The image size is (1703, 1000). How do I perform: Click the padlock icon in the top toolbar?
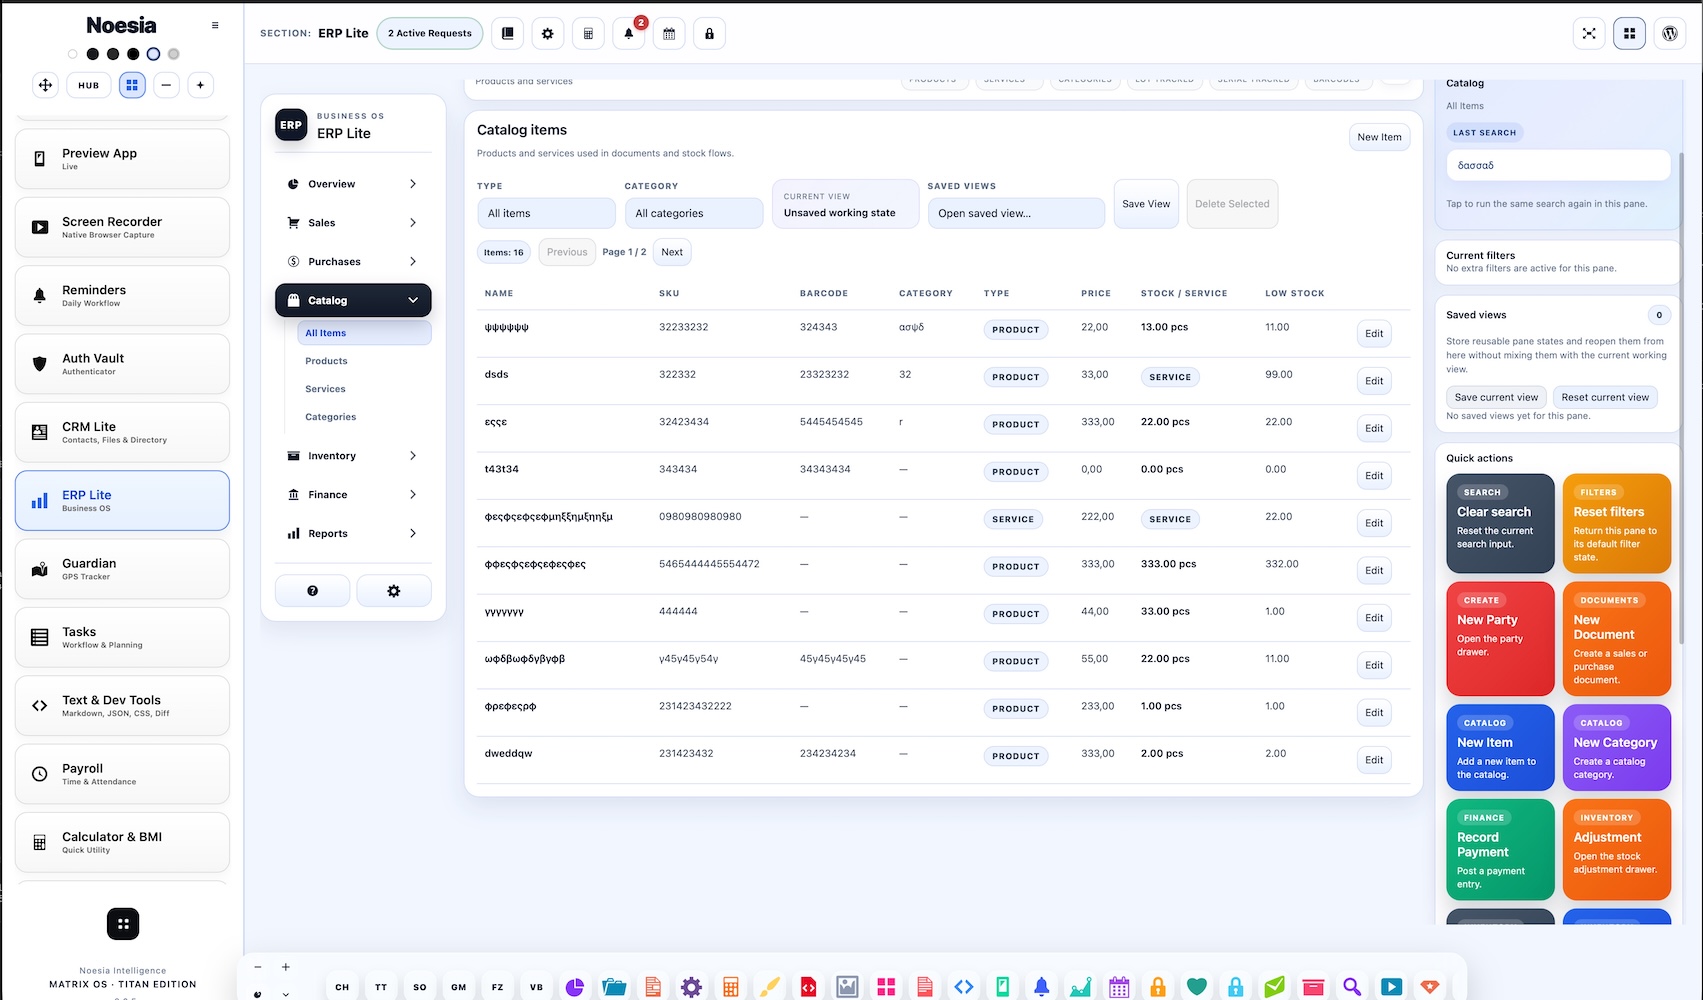[710, 33]
